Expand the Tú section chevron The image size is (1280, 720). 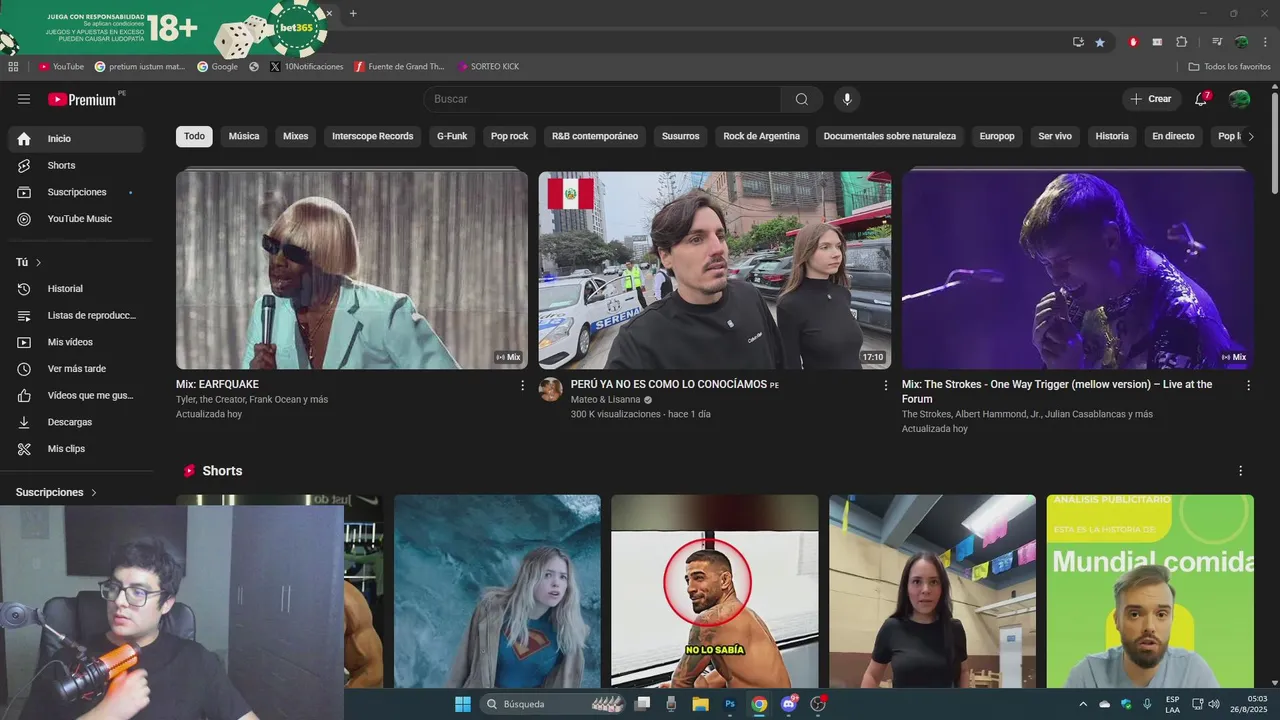[39, 263]
